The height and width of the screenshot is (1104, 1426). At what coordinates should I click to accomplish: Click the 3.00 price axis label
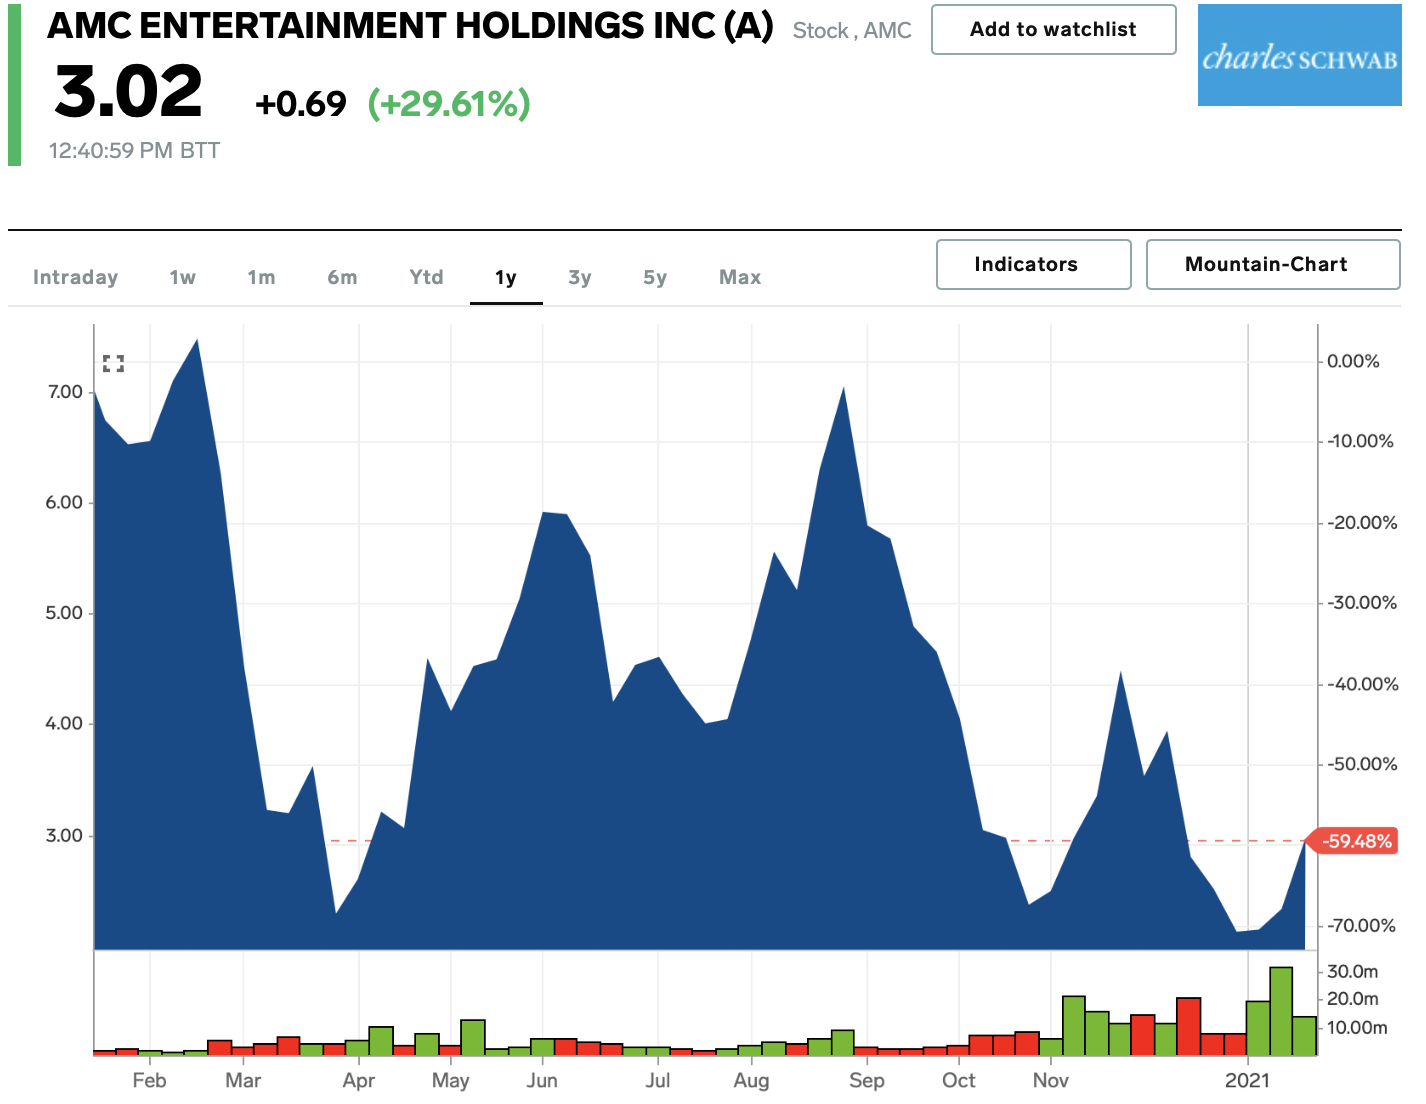pyautogui.click(x=65, y=836)
